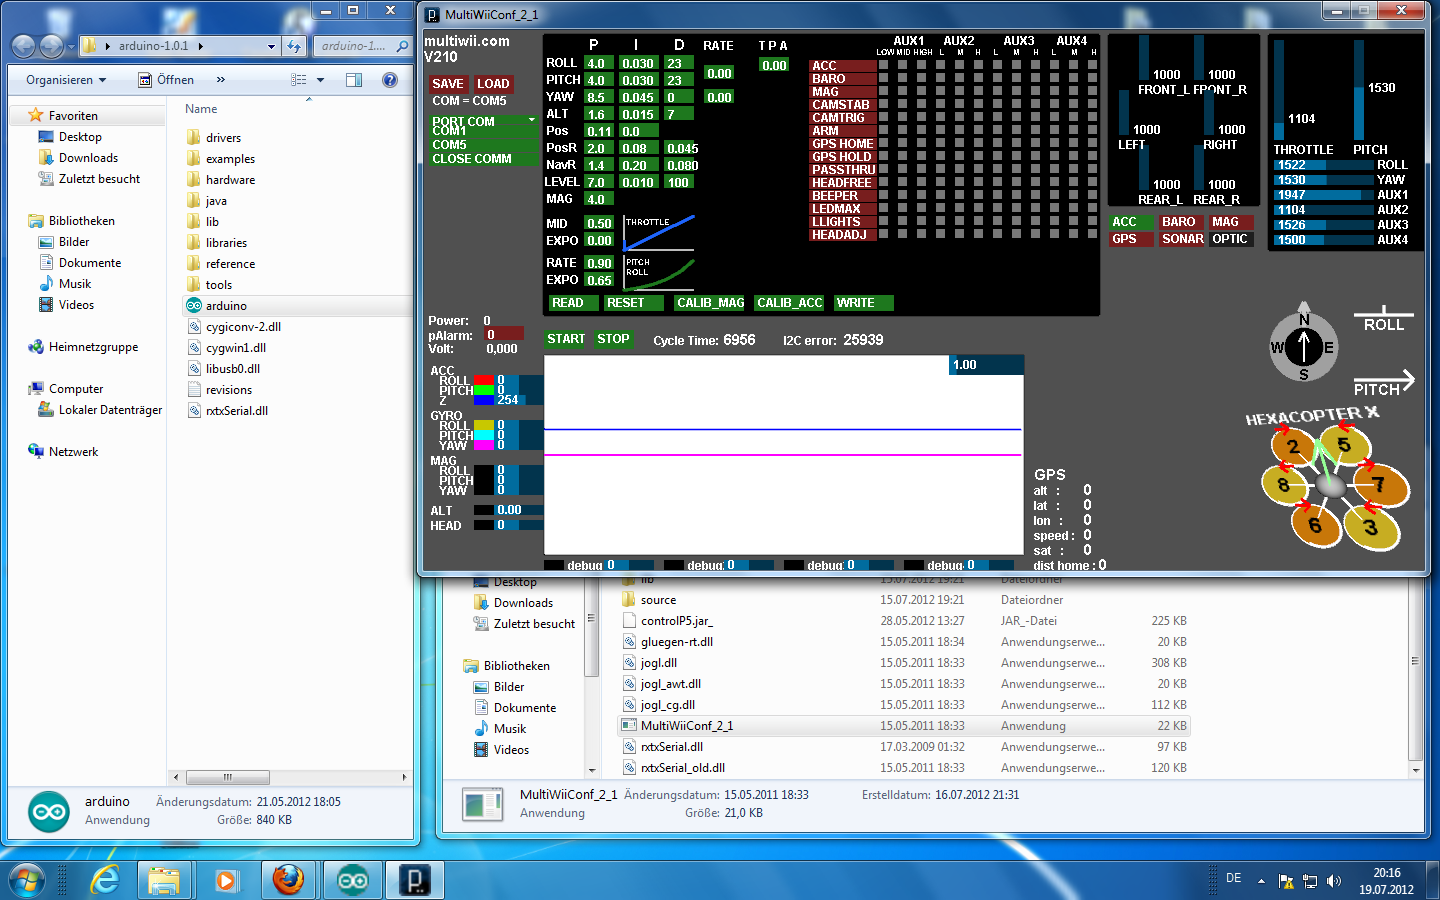The height and width of the screenshot is (900, 1440).
Task: Open the Arduino app from the taskbar
Action: point(351,880)
